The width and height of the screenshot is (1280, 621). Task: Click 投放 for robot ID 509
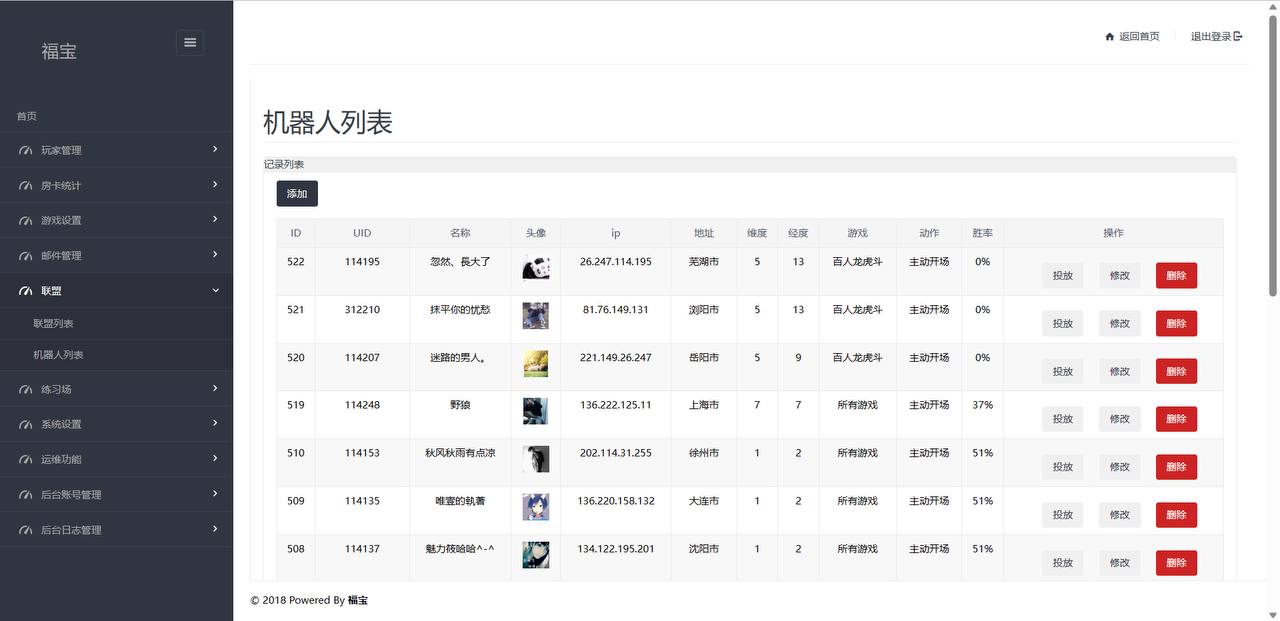coord(1062,515)
